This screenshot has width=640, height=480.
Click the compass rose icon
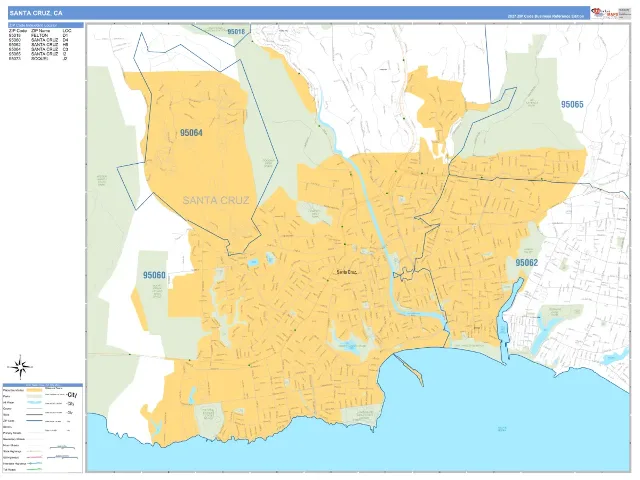(20, 367)
